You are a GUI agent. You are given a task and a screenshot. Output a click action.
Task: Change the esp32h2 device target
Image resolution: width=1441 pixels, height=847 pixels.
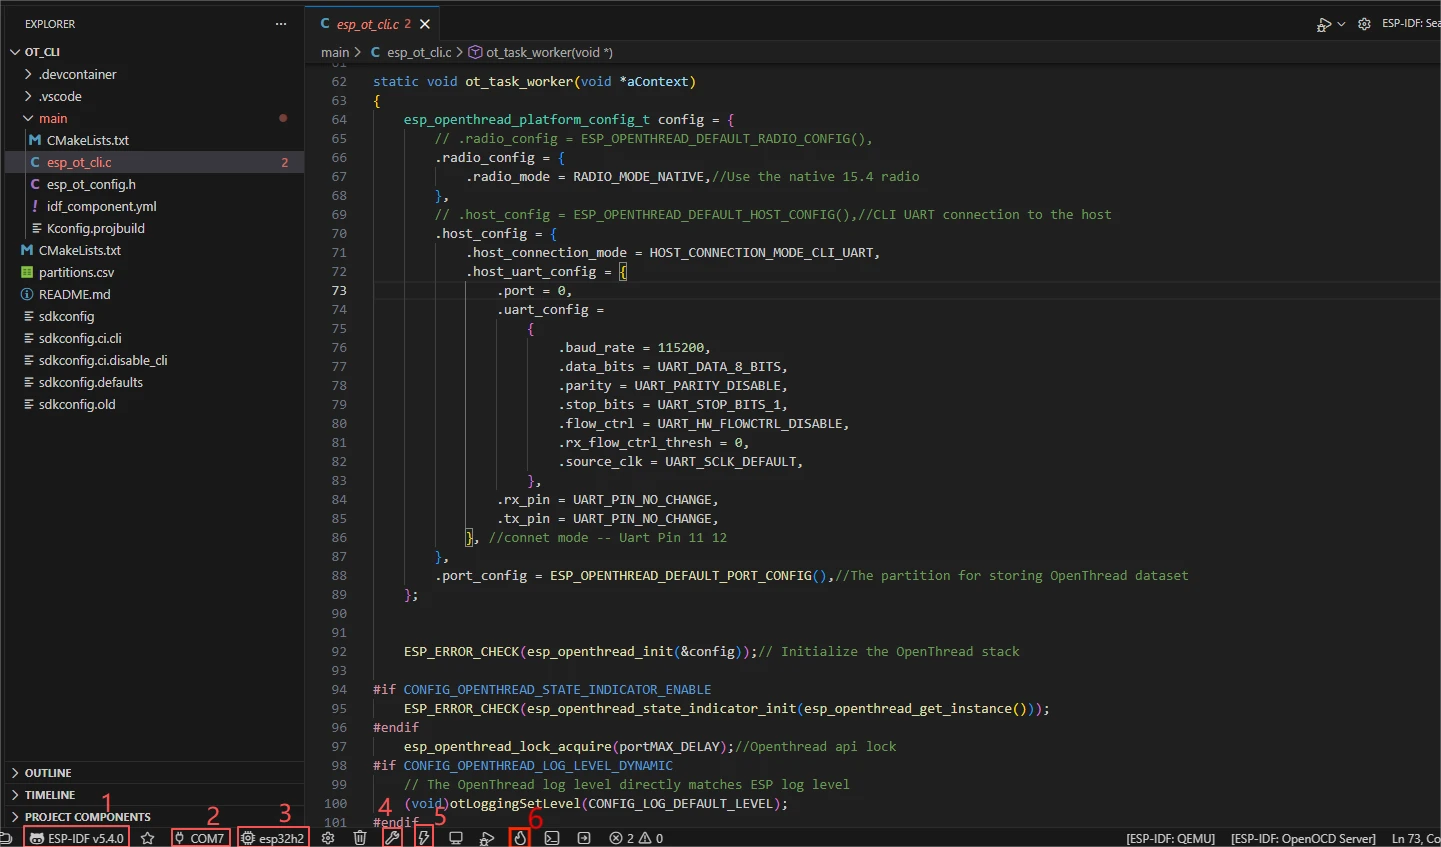tap(273, 838)
